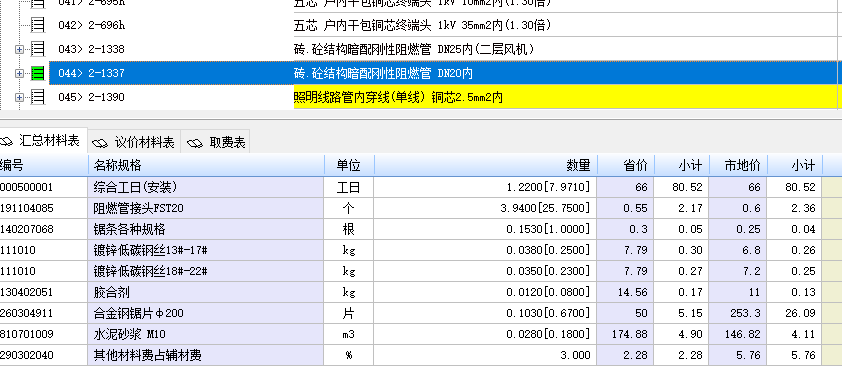Viewport: 842px width, 389px height.
Task: Click quantity 0.0280[0.1800]
Action: click(548, 334)
